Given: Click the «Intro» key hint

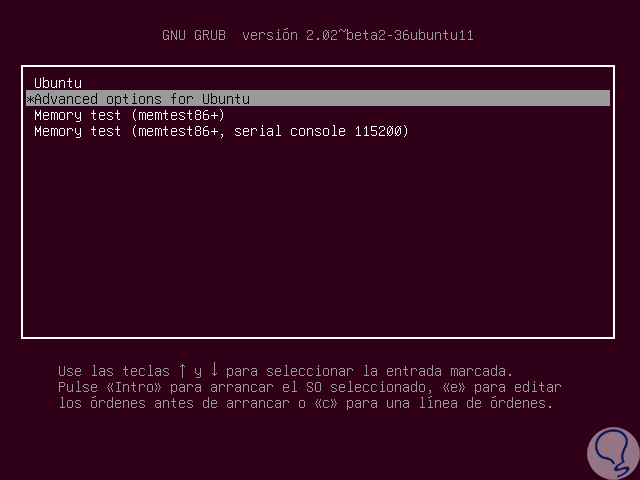Looking at the screenshot, I should point(130,387).
